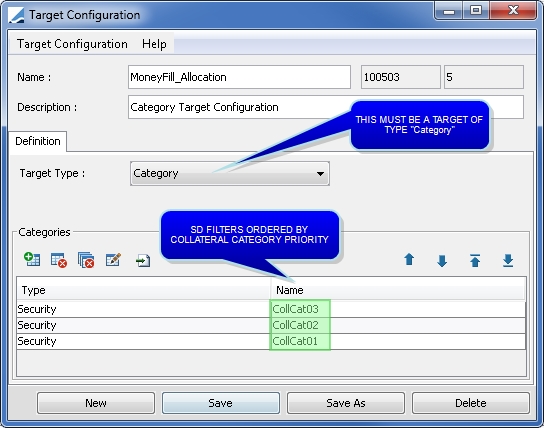Click the Save As button
Screen dimensions: 544x428
pos(346,403)
